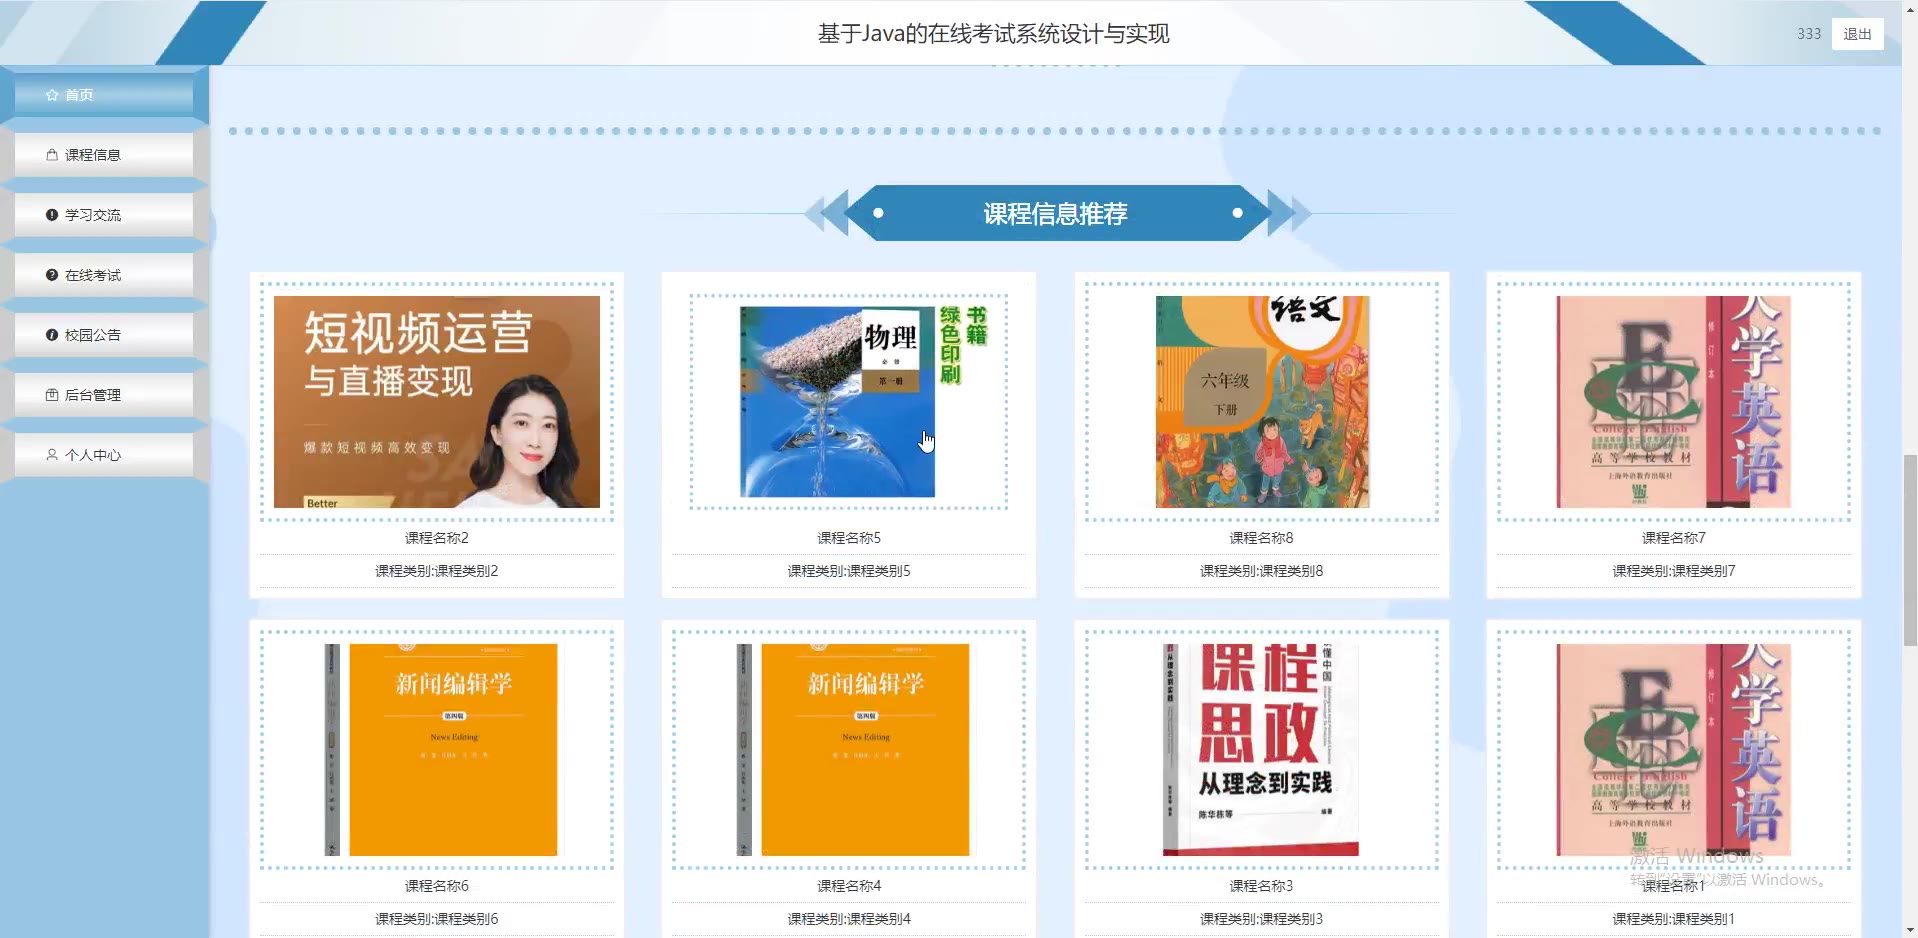This screenshot has width=1918, height=938.
Task: Click the username 333 in header
Action: [x=1809, y=34]
